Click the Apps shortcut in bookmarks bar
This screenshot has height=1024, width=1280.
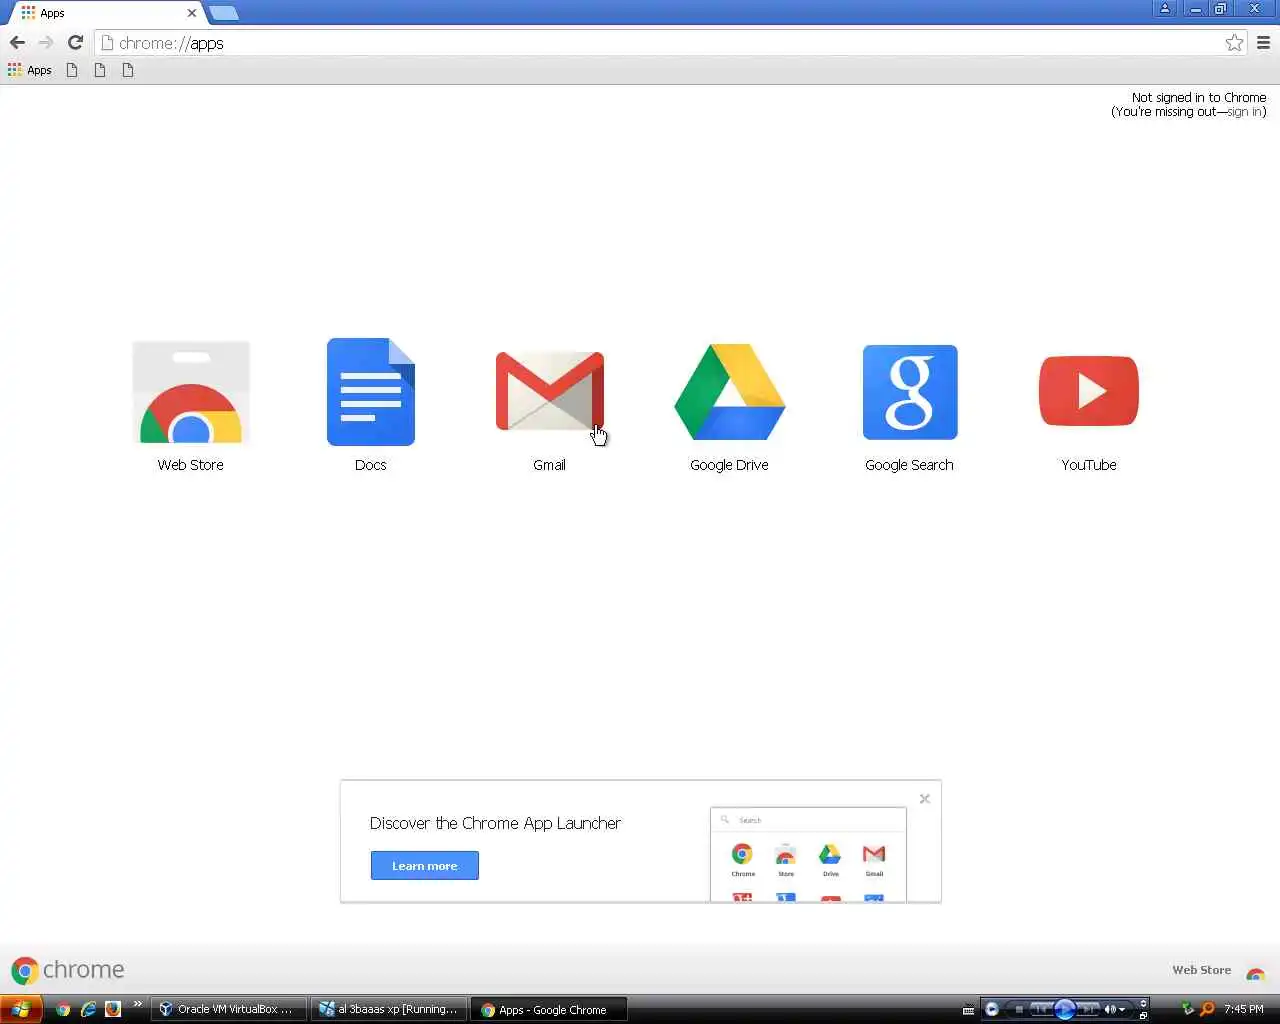coord(30,70)
